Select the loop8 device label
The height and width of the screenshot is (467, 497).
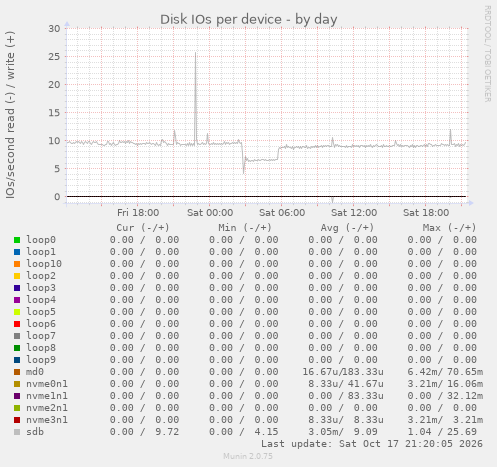click(41, 348)
